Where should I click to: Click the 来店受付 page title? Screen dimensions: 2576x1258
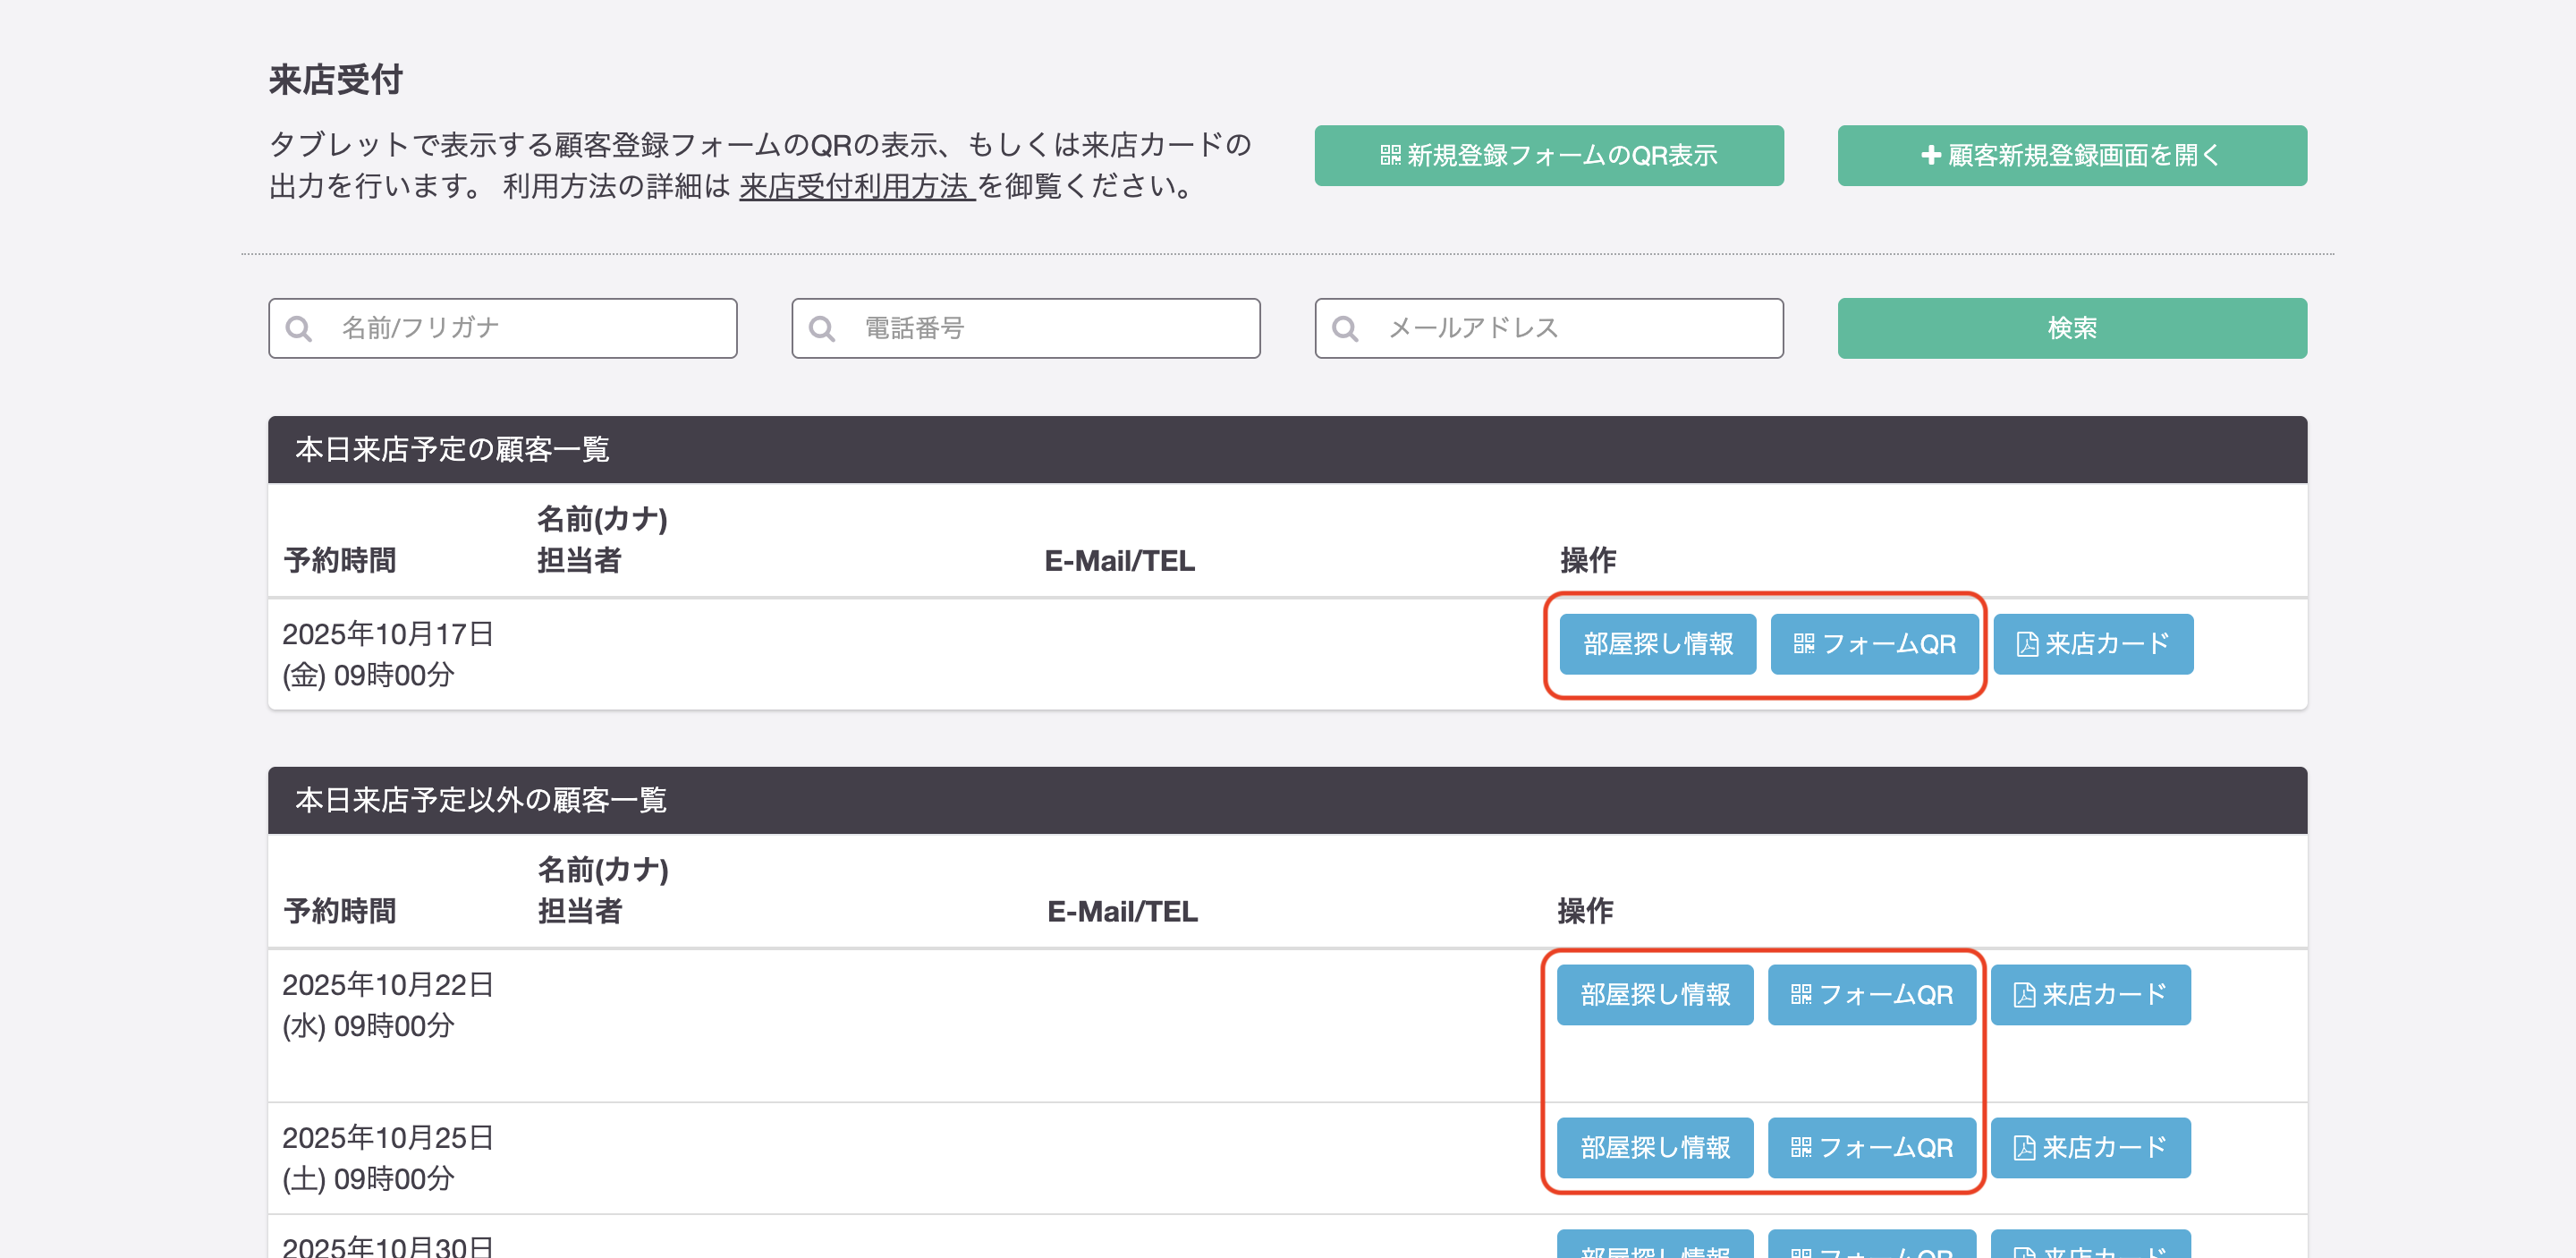click(336, 80)
